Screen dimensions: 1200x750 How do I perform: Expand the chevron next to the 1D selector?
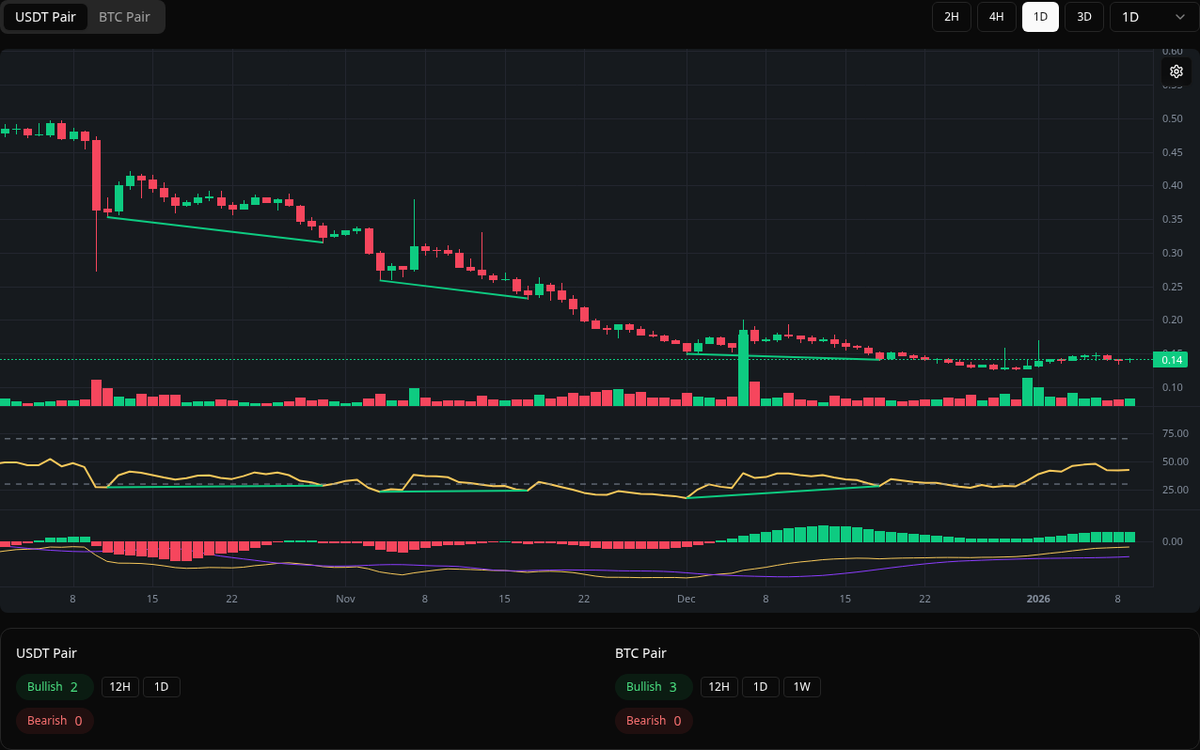(x=1181, y=17)
